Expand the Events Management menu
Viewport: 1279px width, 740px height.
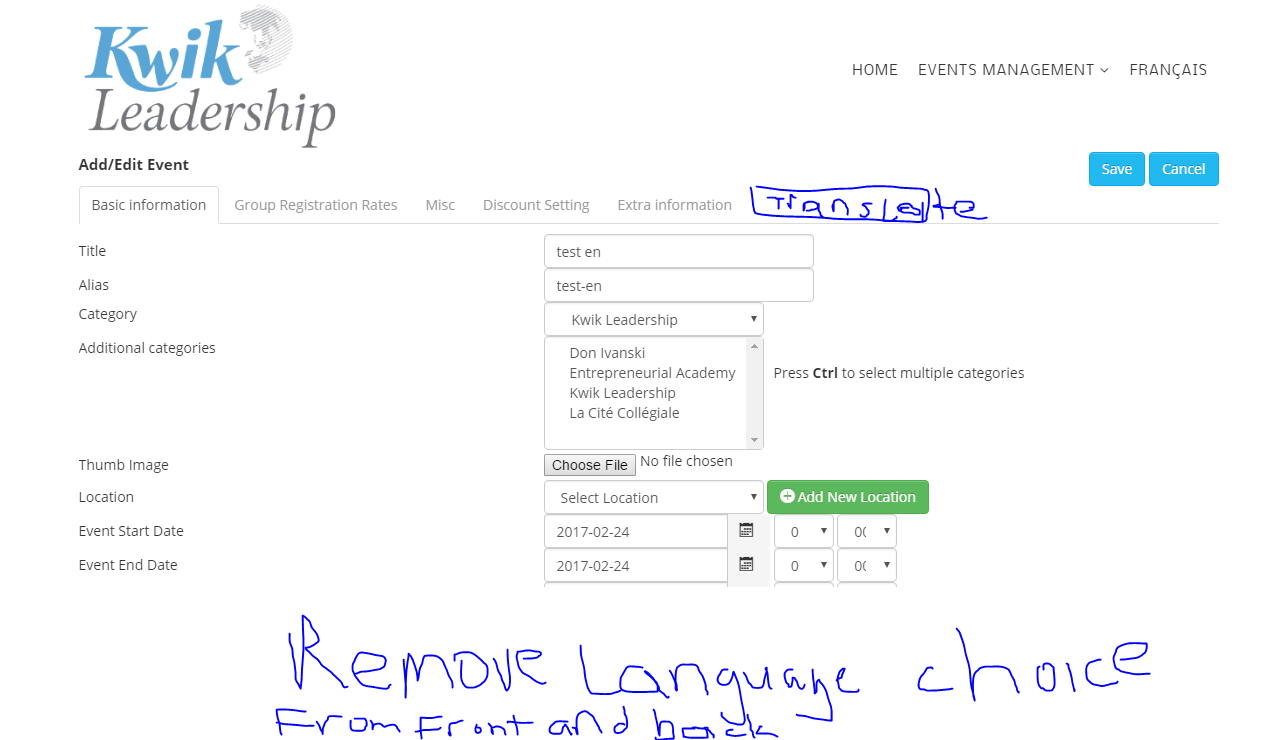click(x=1013, y=70)
